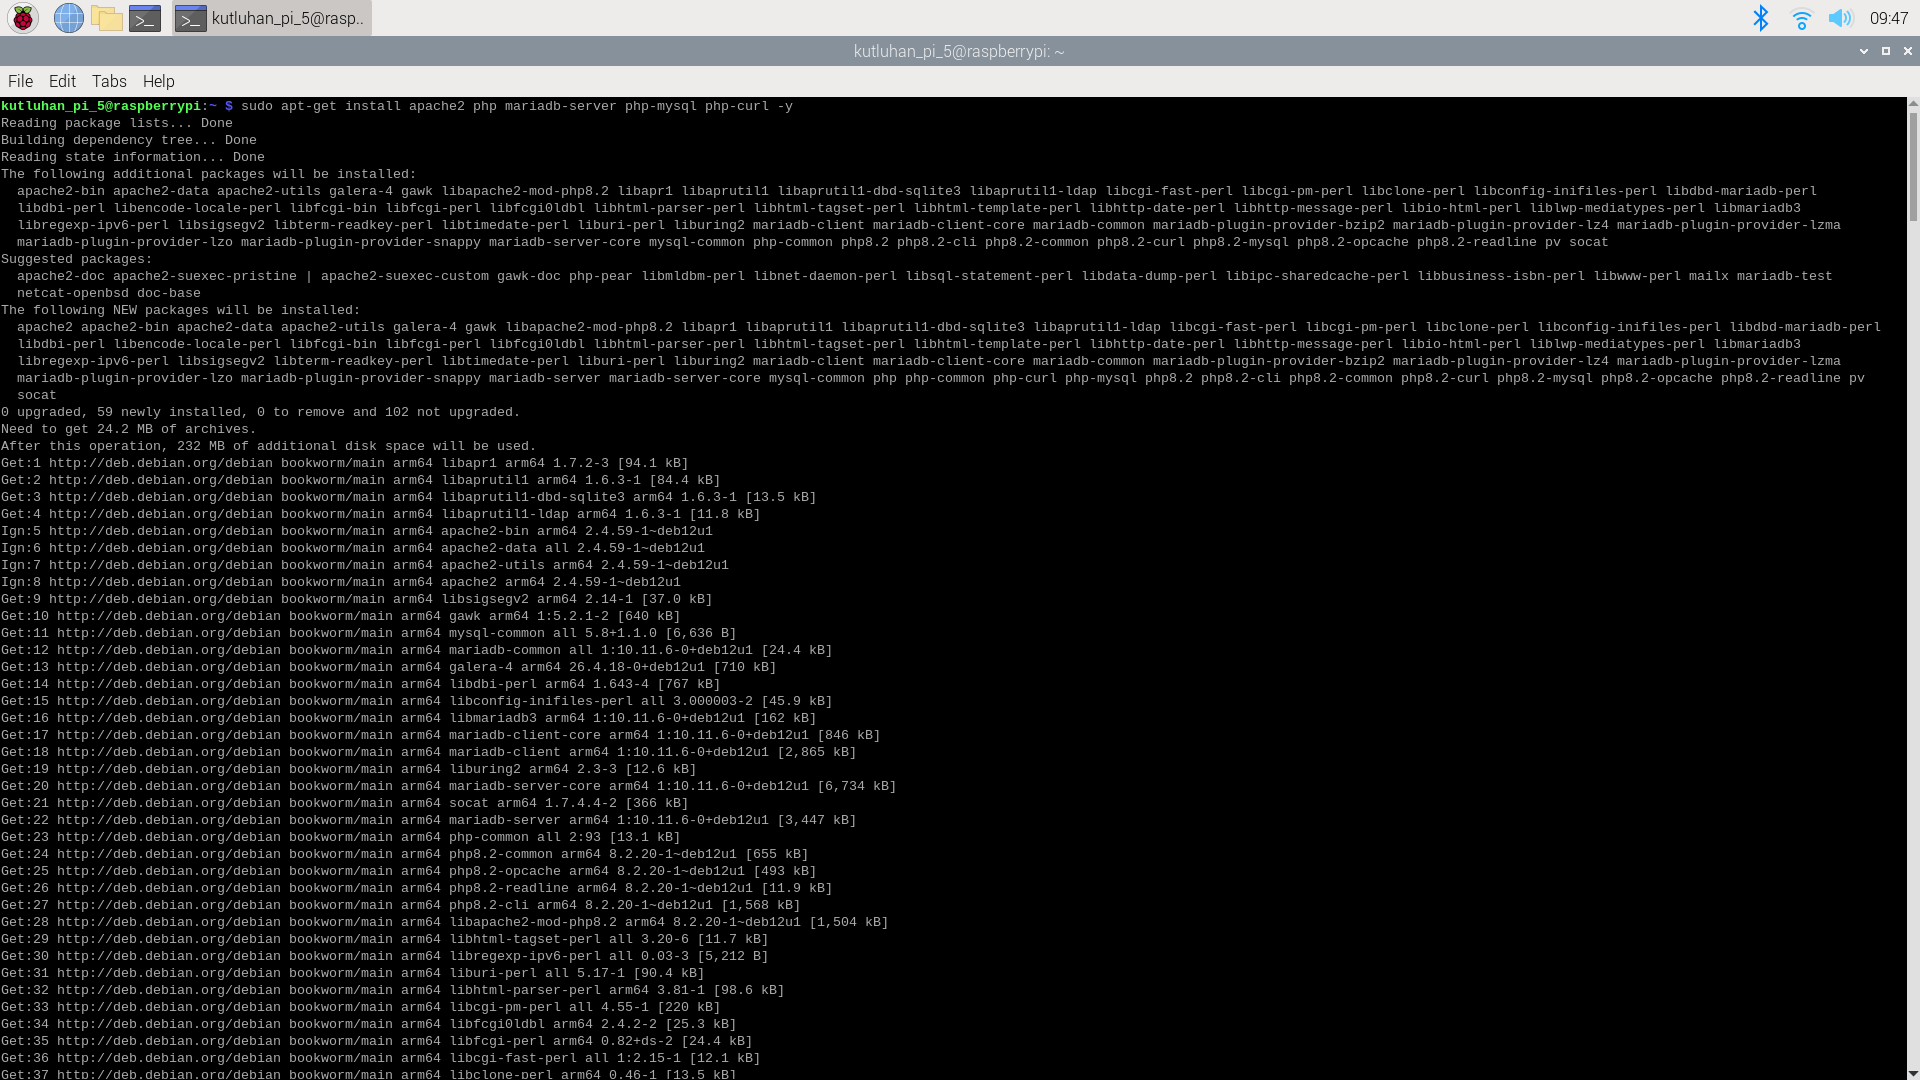The height and width of the screenshot is (1080, 1920).
Task: Click 'The following NEW packages will be installed:'
Action: [x=181, y=310]
